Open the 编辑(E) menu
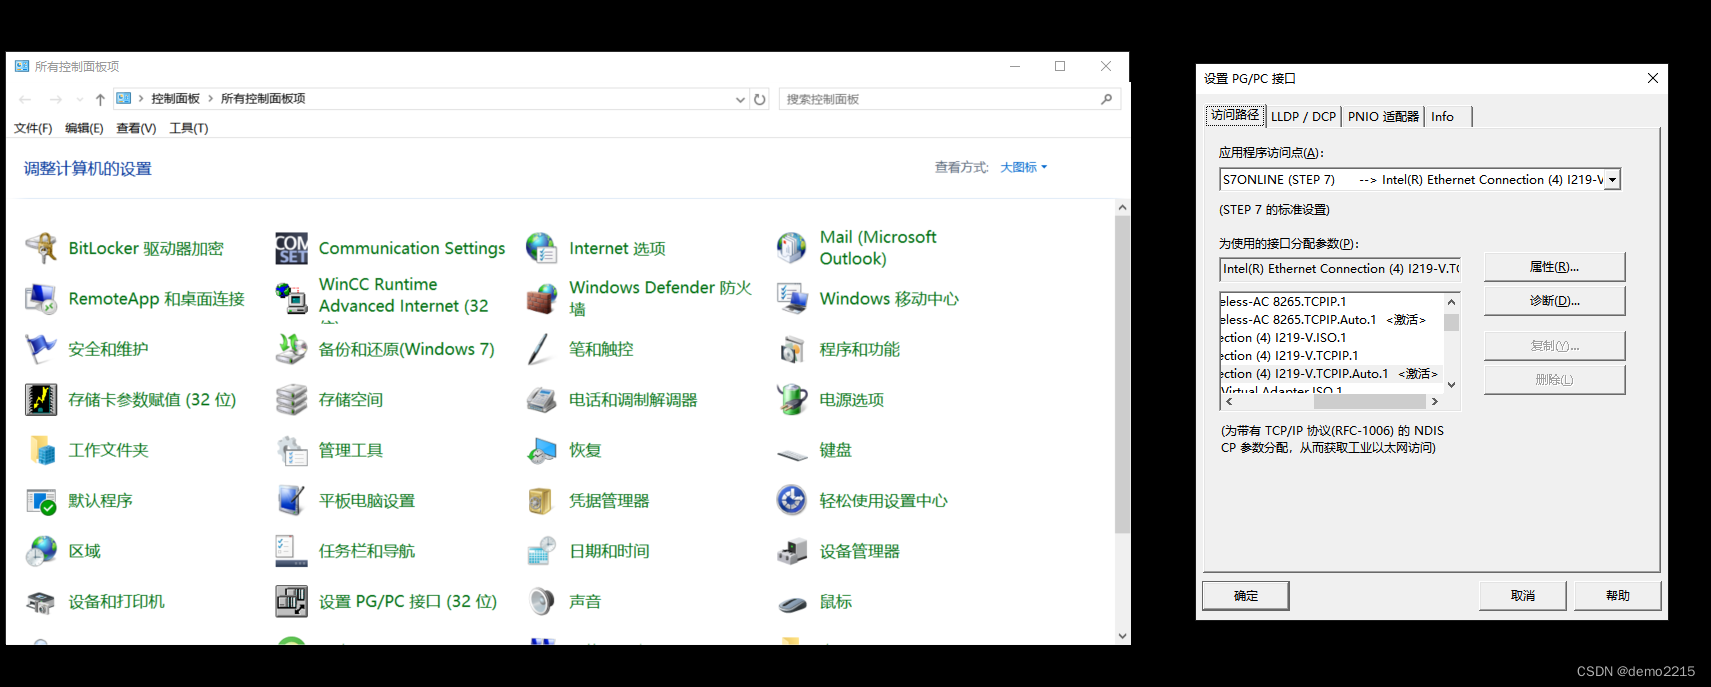 (x=84, y=128)
